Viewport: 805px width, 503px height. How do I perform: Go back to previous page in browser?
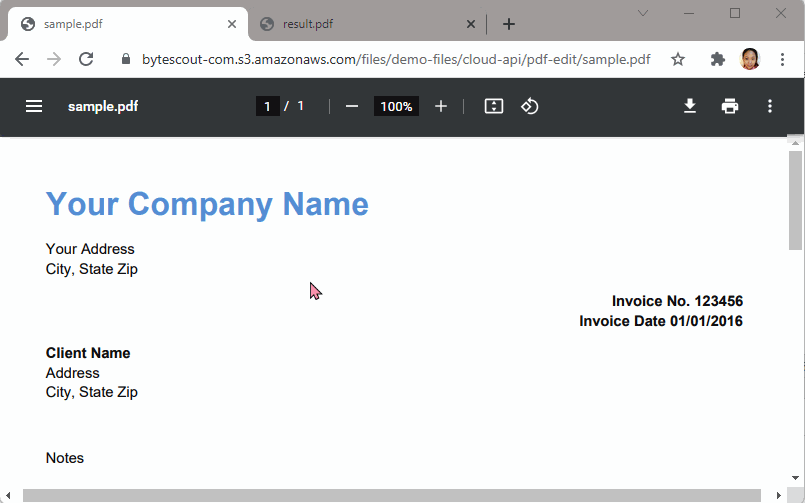(22, 60)
